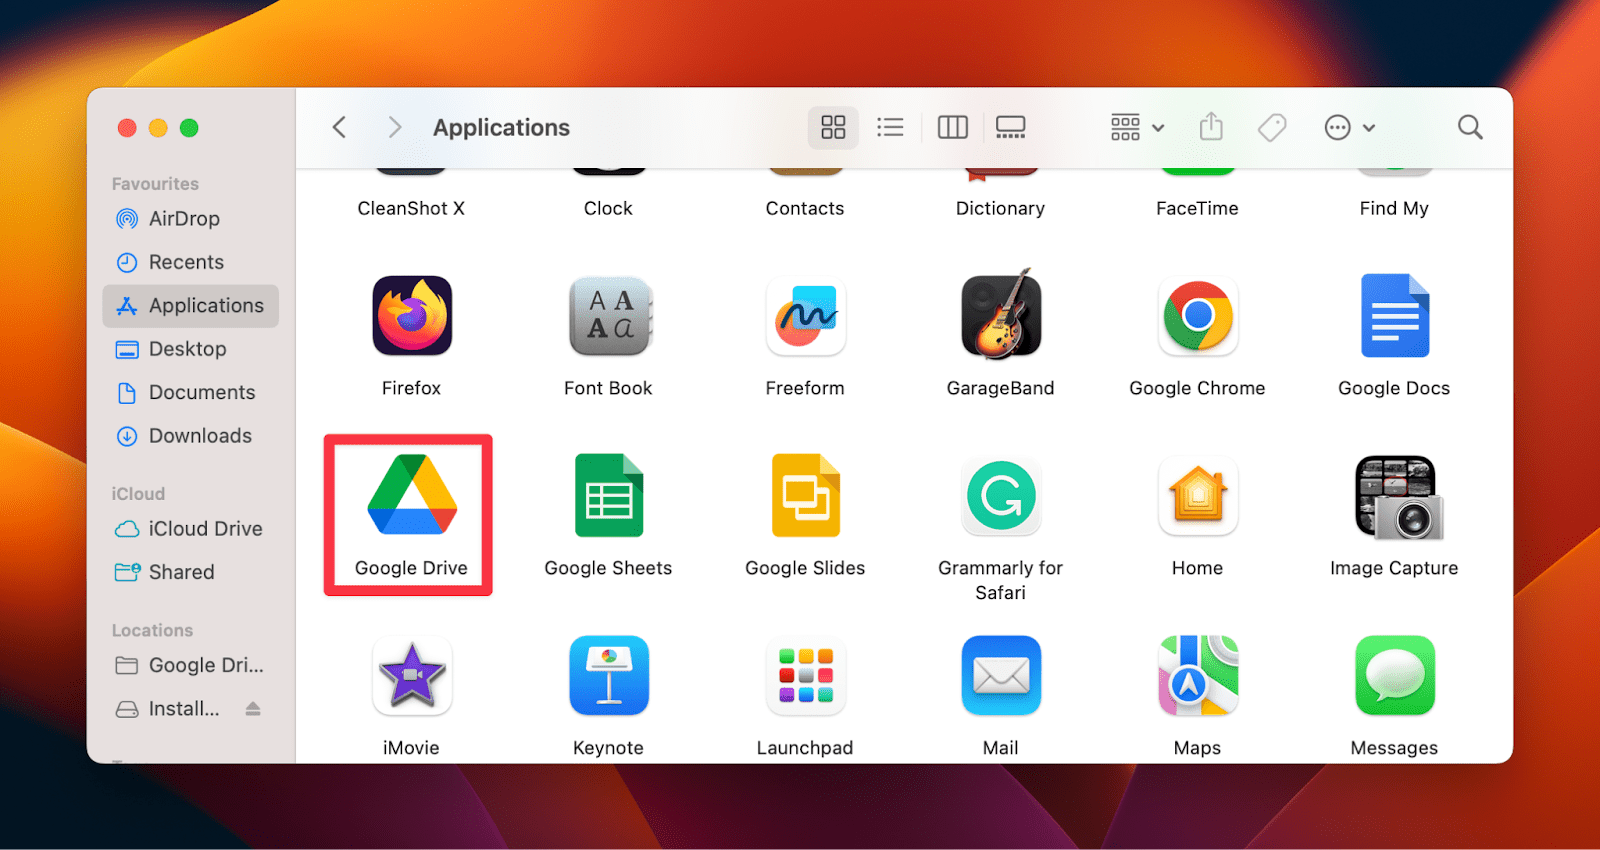Select the Image Capture icon

[x=1397, y=497]
